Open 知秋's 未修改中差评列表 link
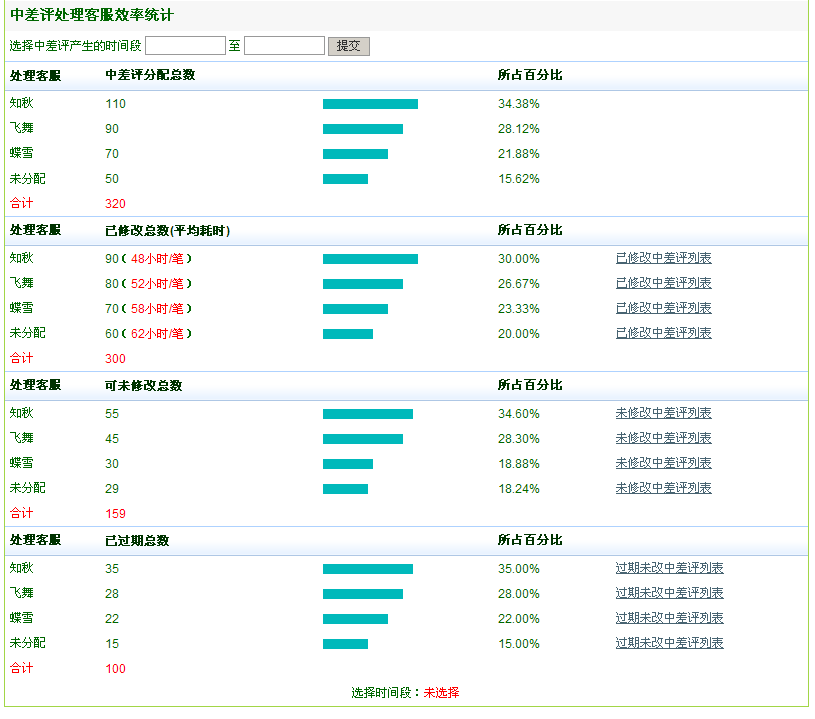This screenshot has width=815, height=719. coord(663,413)
